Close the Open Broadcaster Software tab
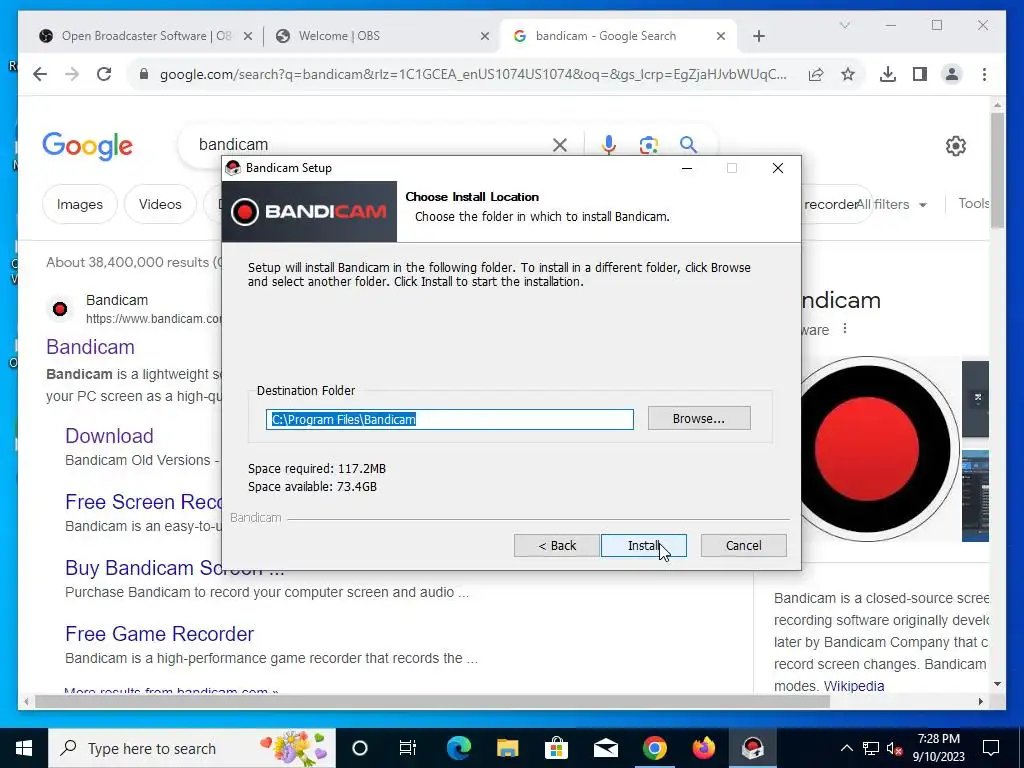 pos(248,37)
